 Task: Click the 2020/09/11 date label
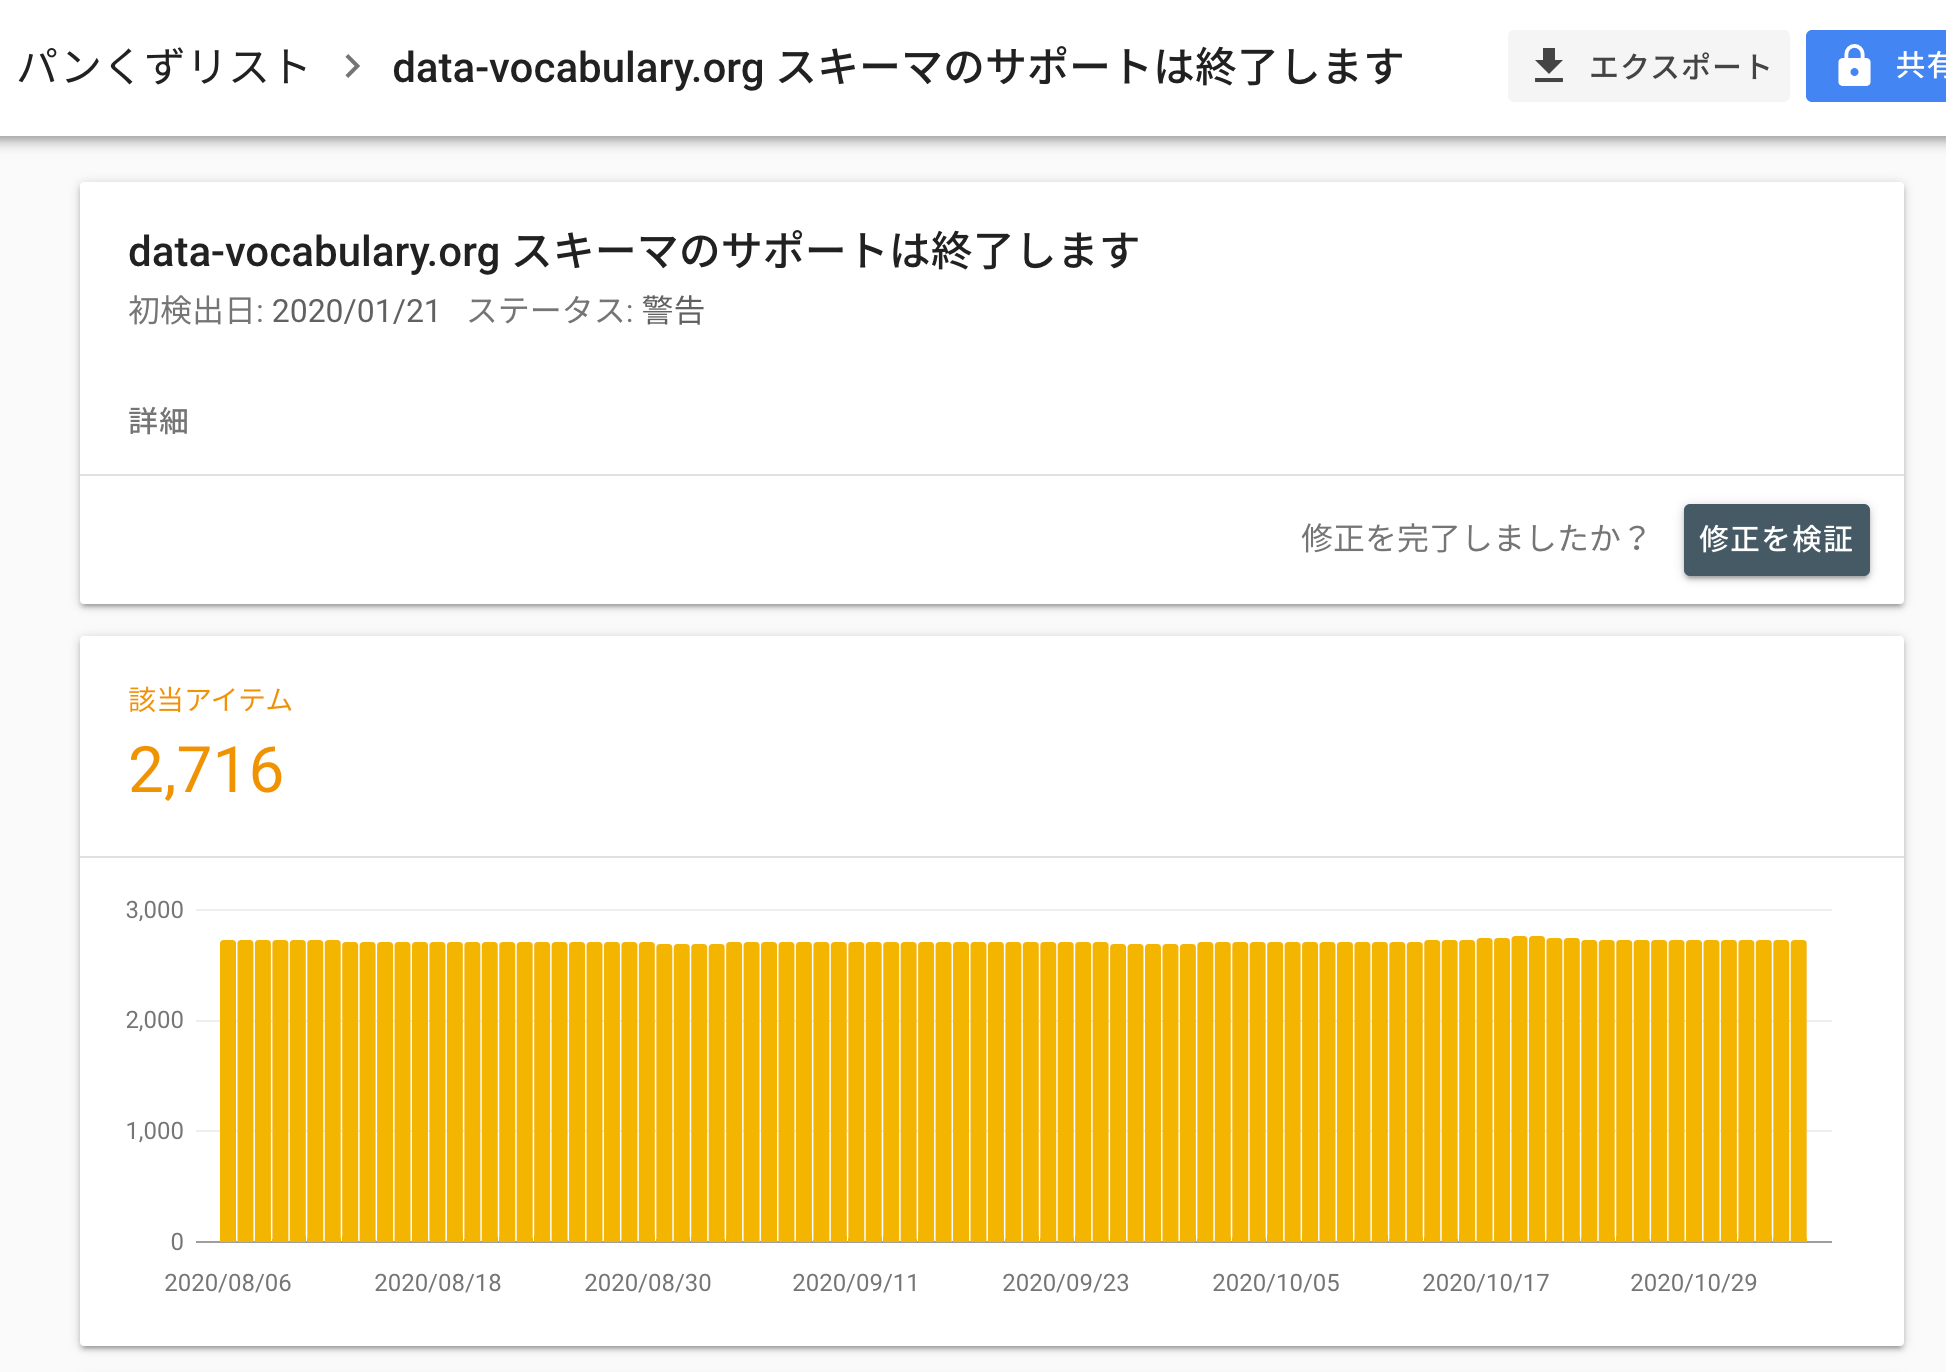(856, 1283)
